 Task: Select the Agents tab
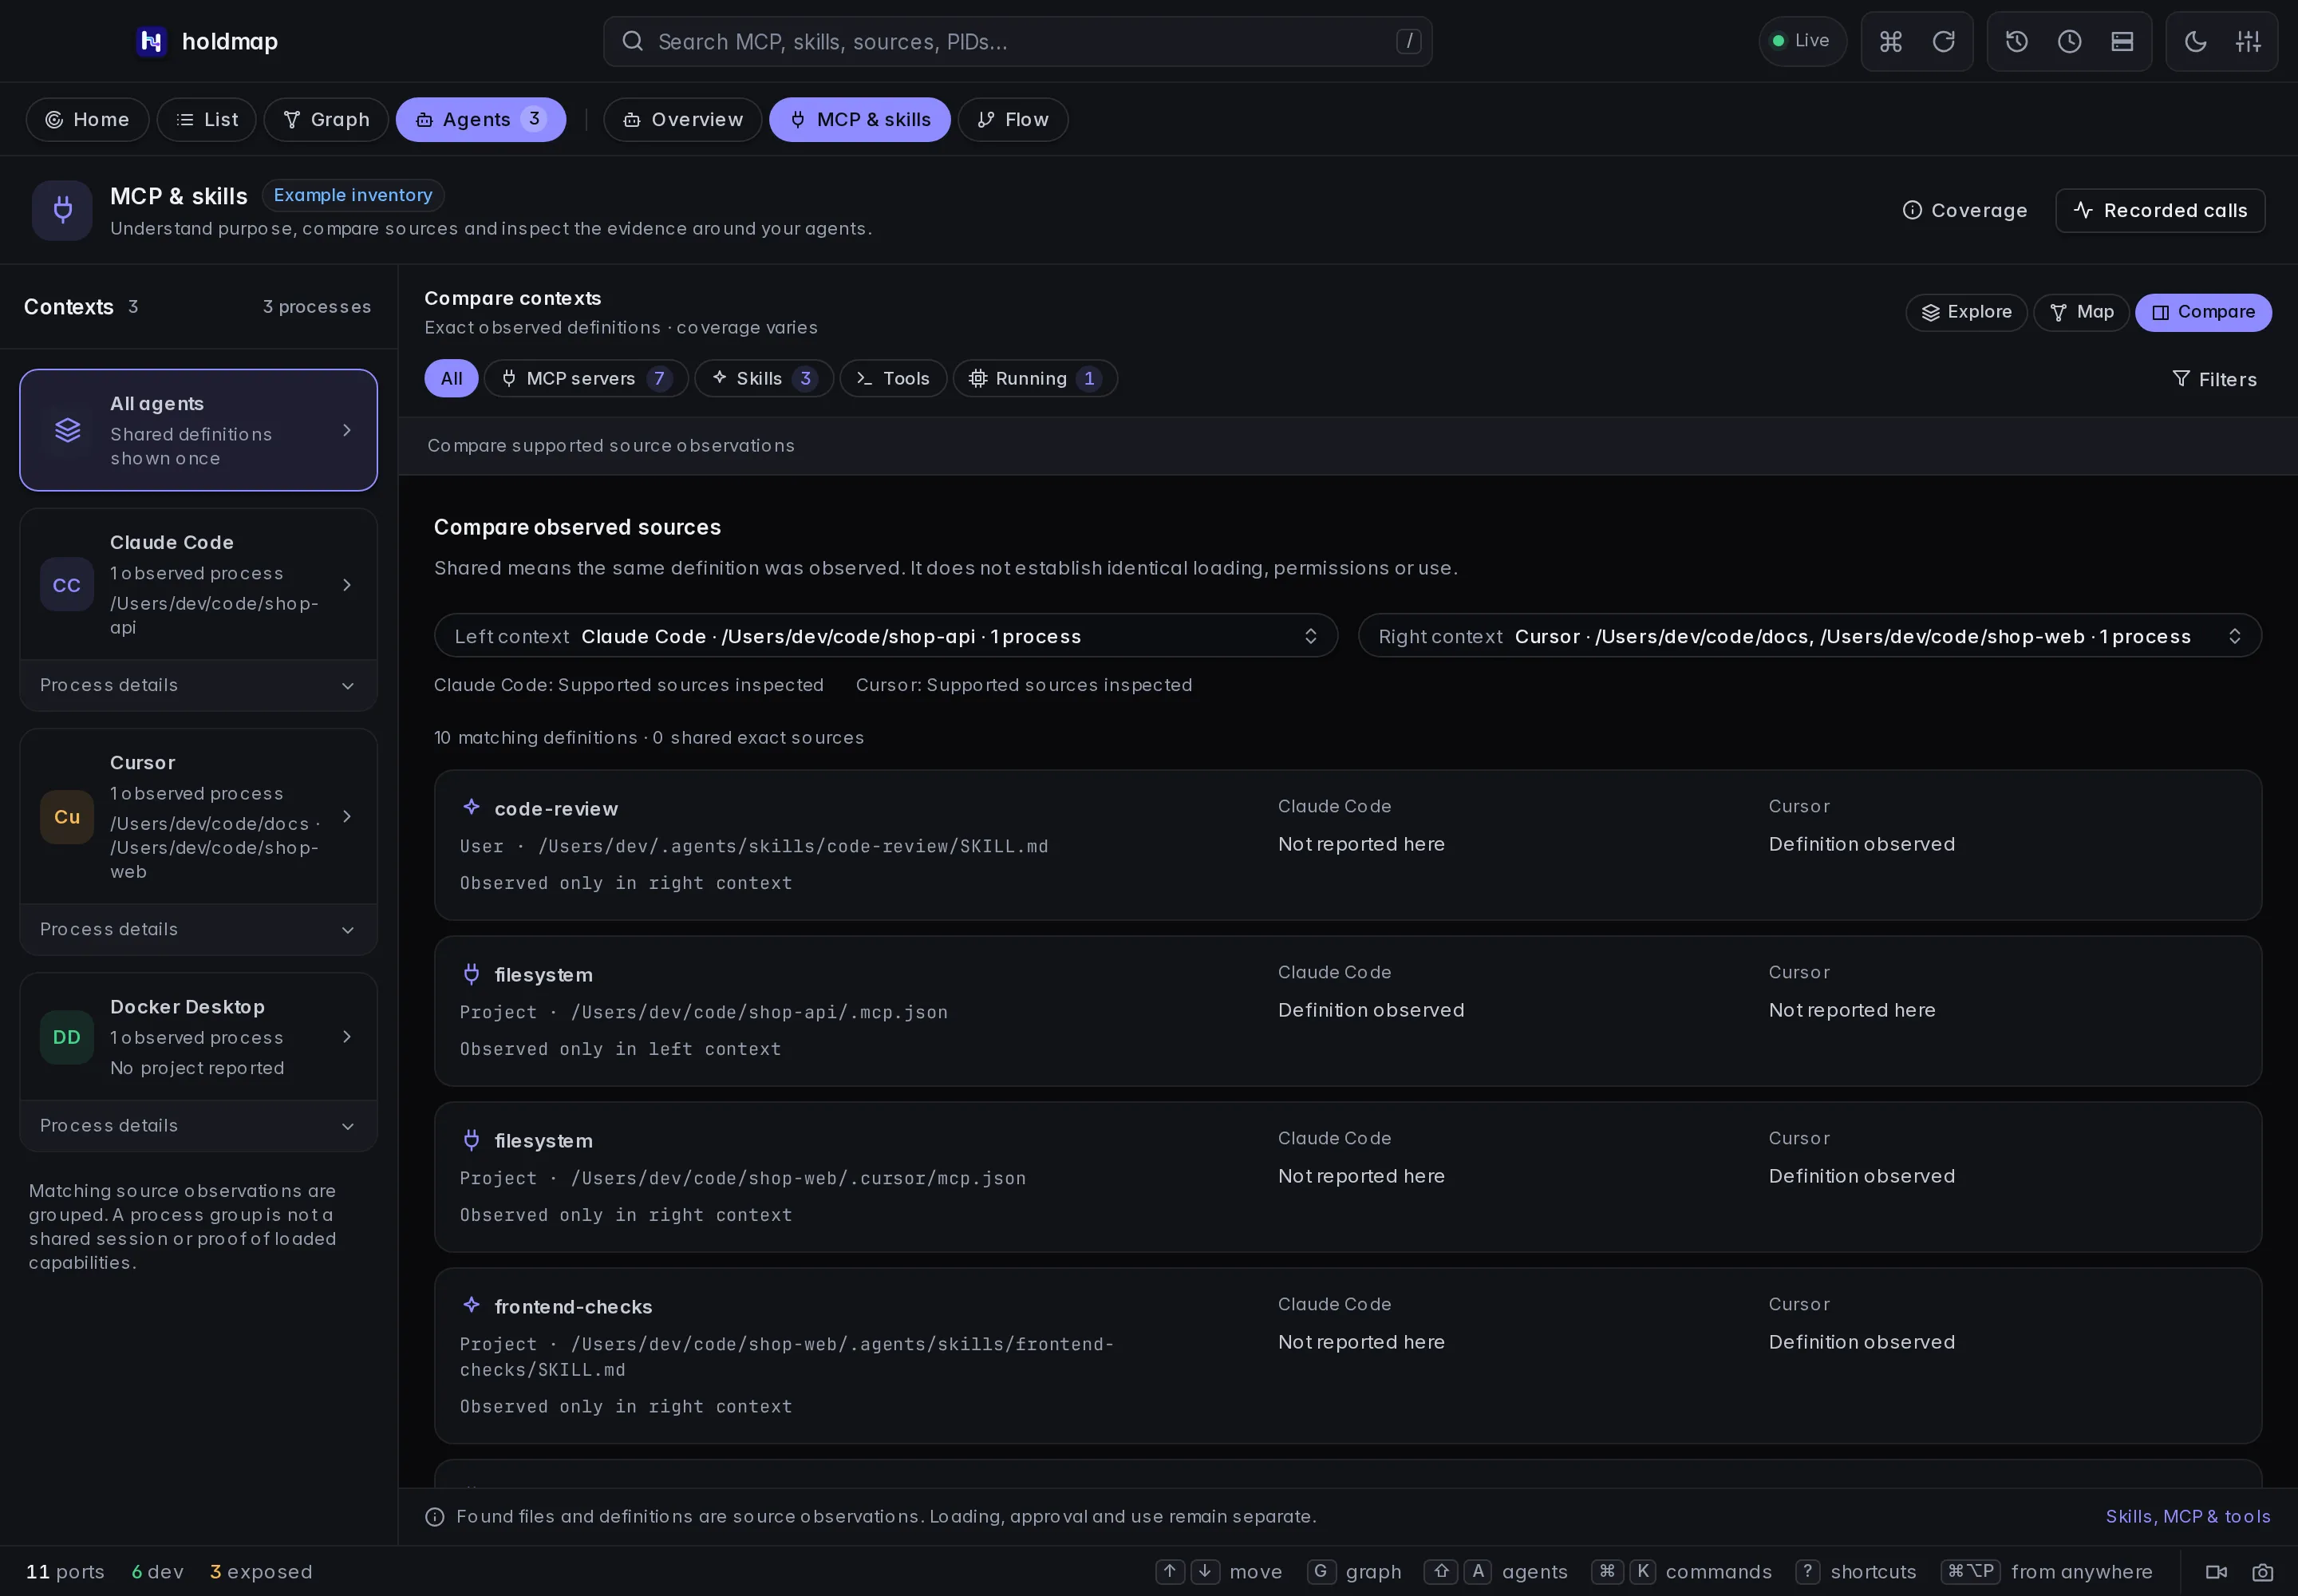click(x=480, y=119)
